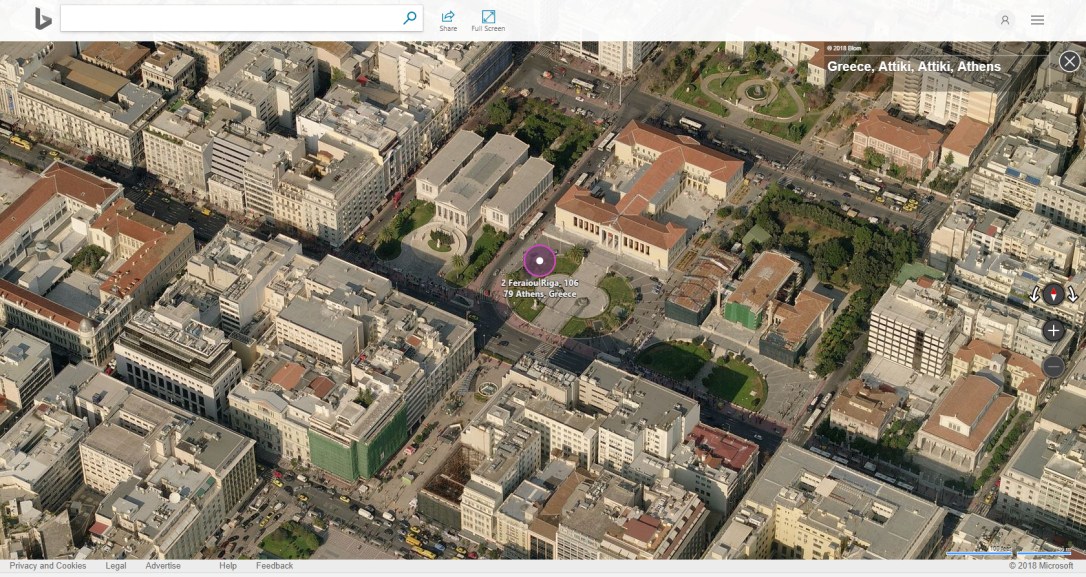Switch the map to Full Screen view
Image resolution: width=1086 pixels, height=577 pixels.
488,17
